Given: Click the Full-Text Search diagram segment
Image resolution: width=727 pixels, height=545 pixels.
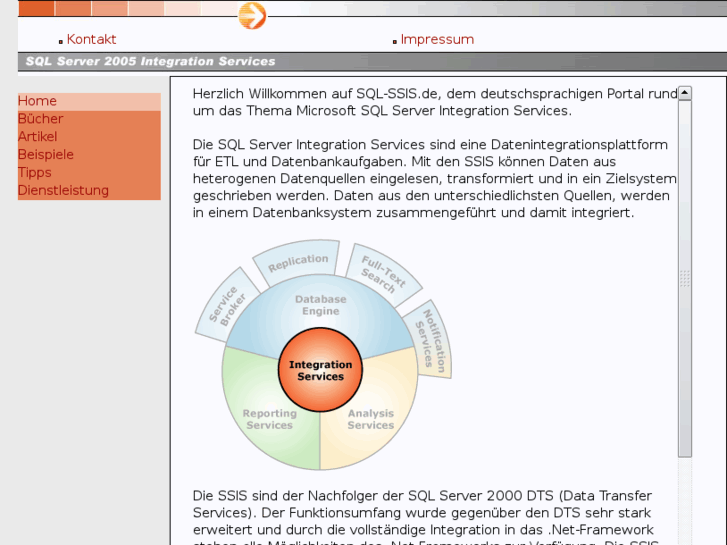Looking at the screenshot, I should click(383, 274).
